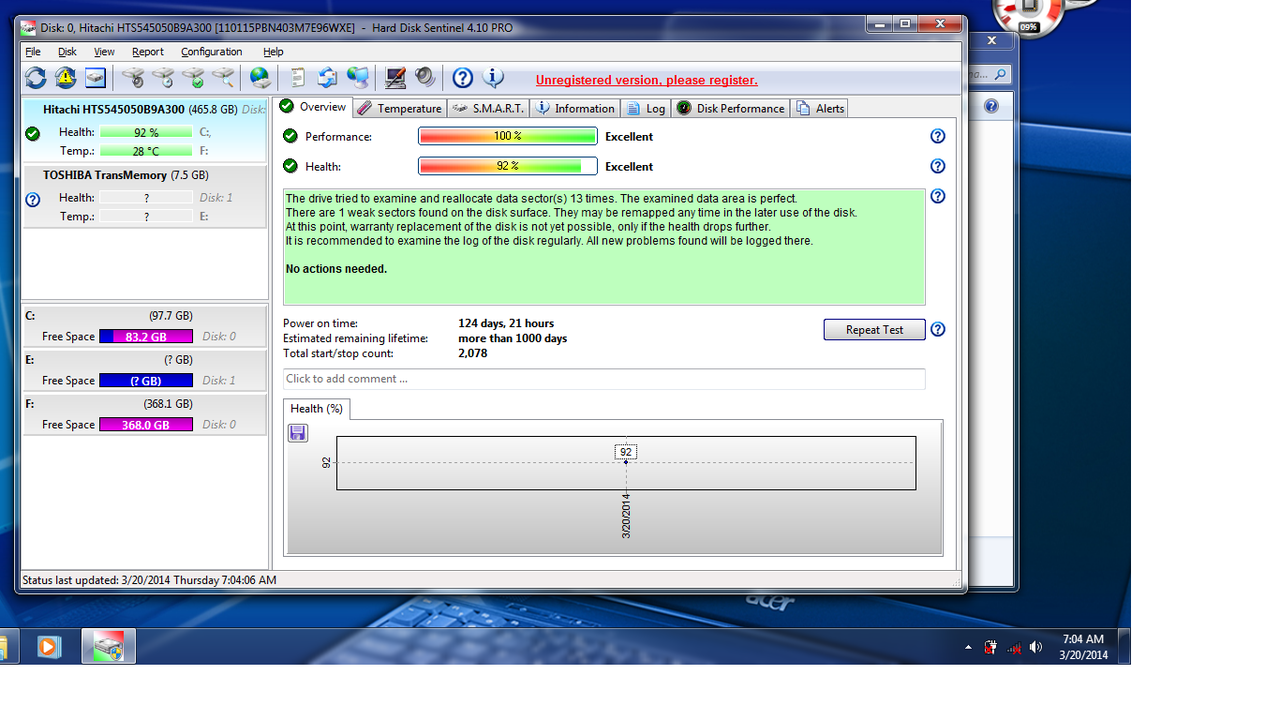
Task: Click the blue question mark Help toolbar icon
Action: (462, 77)
